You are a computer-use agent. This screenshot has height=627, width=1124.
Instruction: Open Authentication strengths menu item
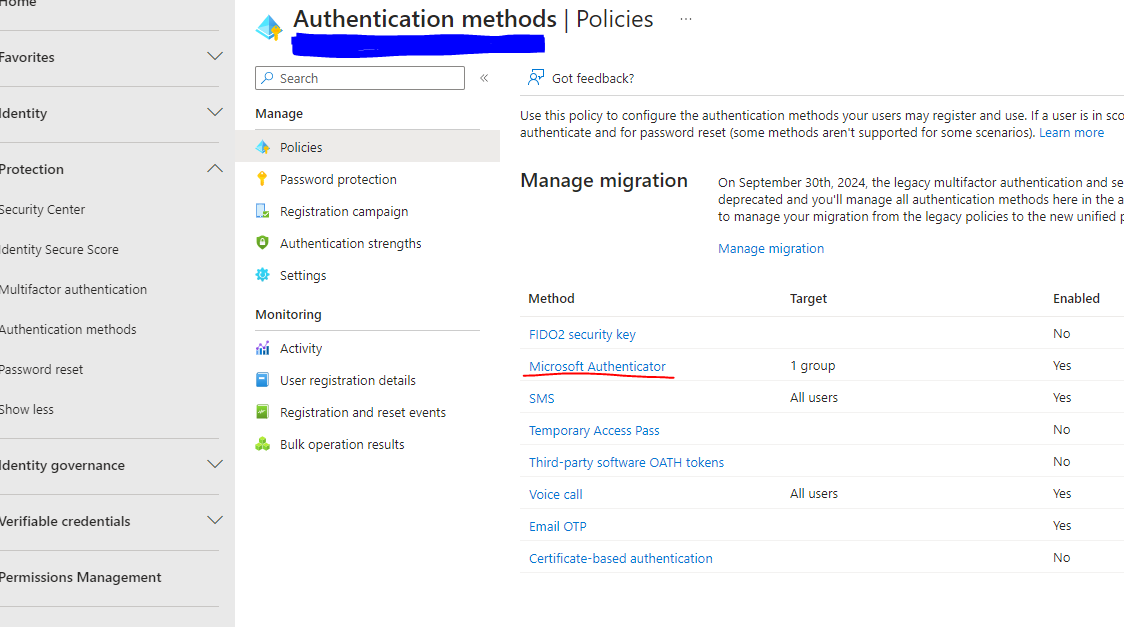click(351, 244)
